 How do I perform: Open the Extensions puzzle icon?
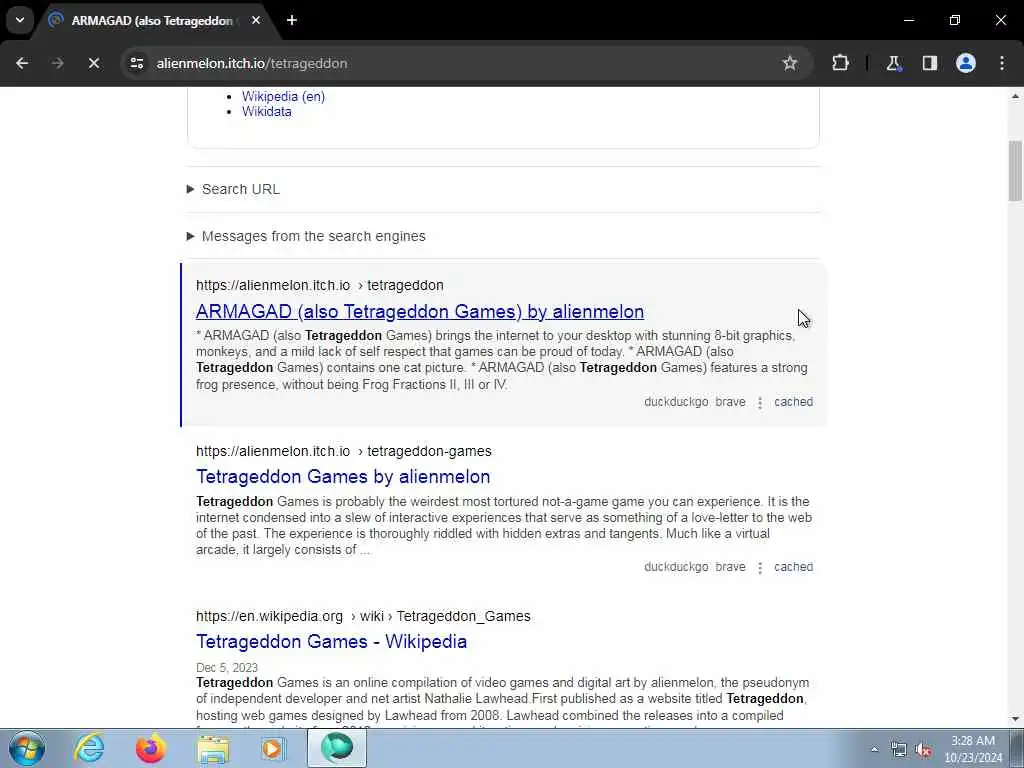click(840, 63)
